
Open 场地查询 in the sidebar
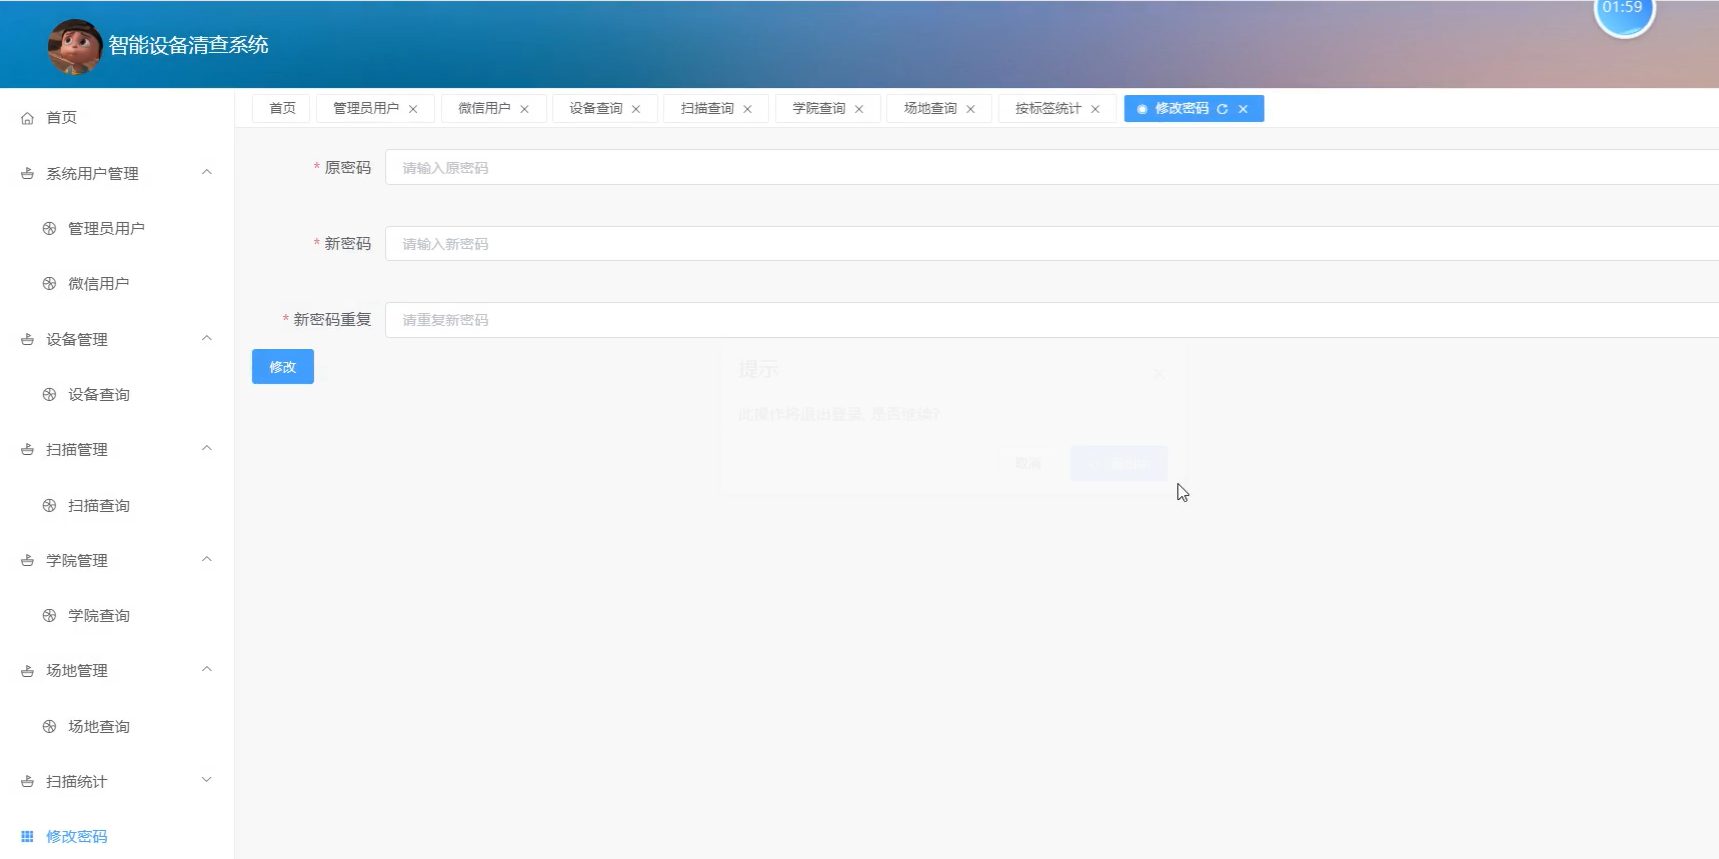pos(99,727)
